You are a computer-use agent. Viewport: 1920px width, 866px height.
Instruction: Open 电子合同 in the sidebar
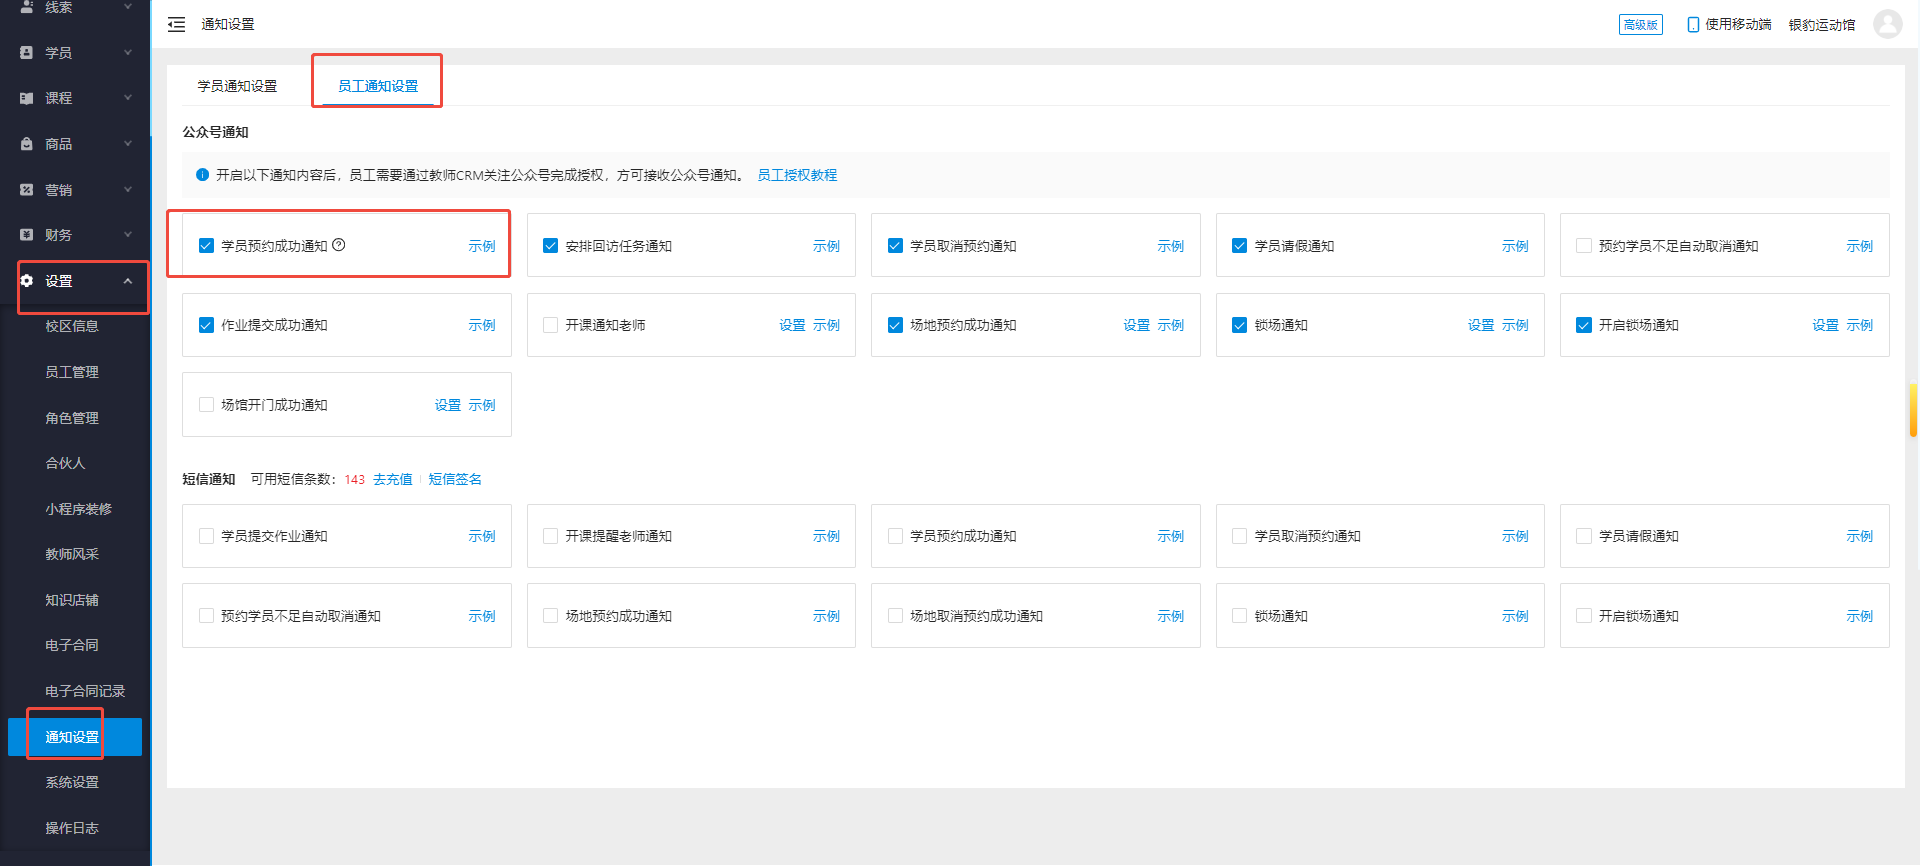pos(72,645)
